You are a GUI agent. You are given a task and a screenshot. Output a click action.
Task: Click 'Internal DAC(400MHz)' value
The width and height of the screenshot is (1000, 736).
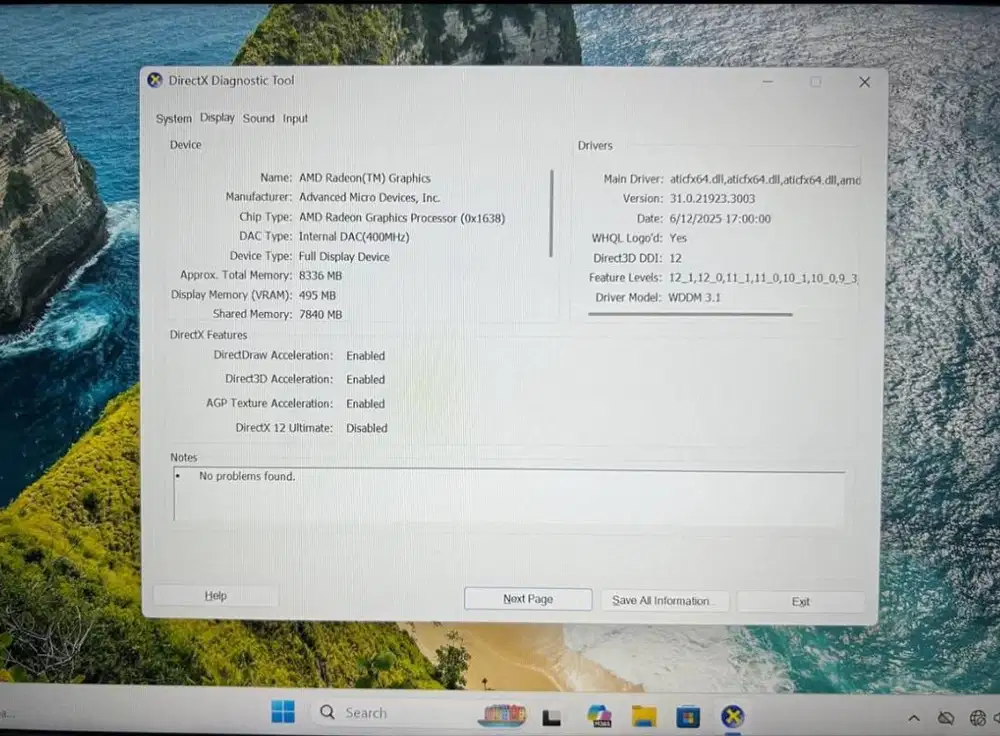pos(354,237)
